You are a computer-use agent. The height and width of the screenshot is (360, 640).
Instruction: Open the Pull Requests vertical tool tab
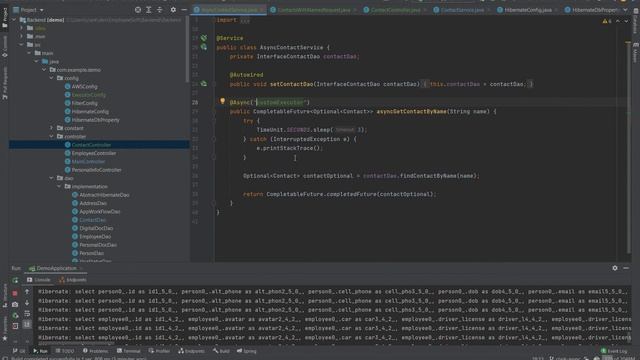coord(4,84)
